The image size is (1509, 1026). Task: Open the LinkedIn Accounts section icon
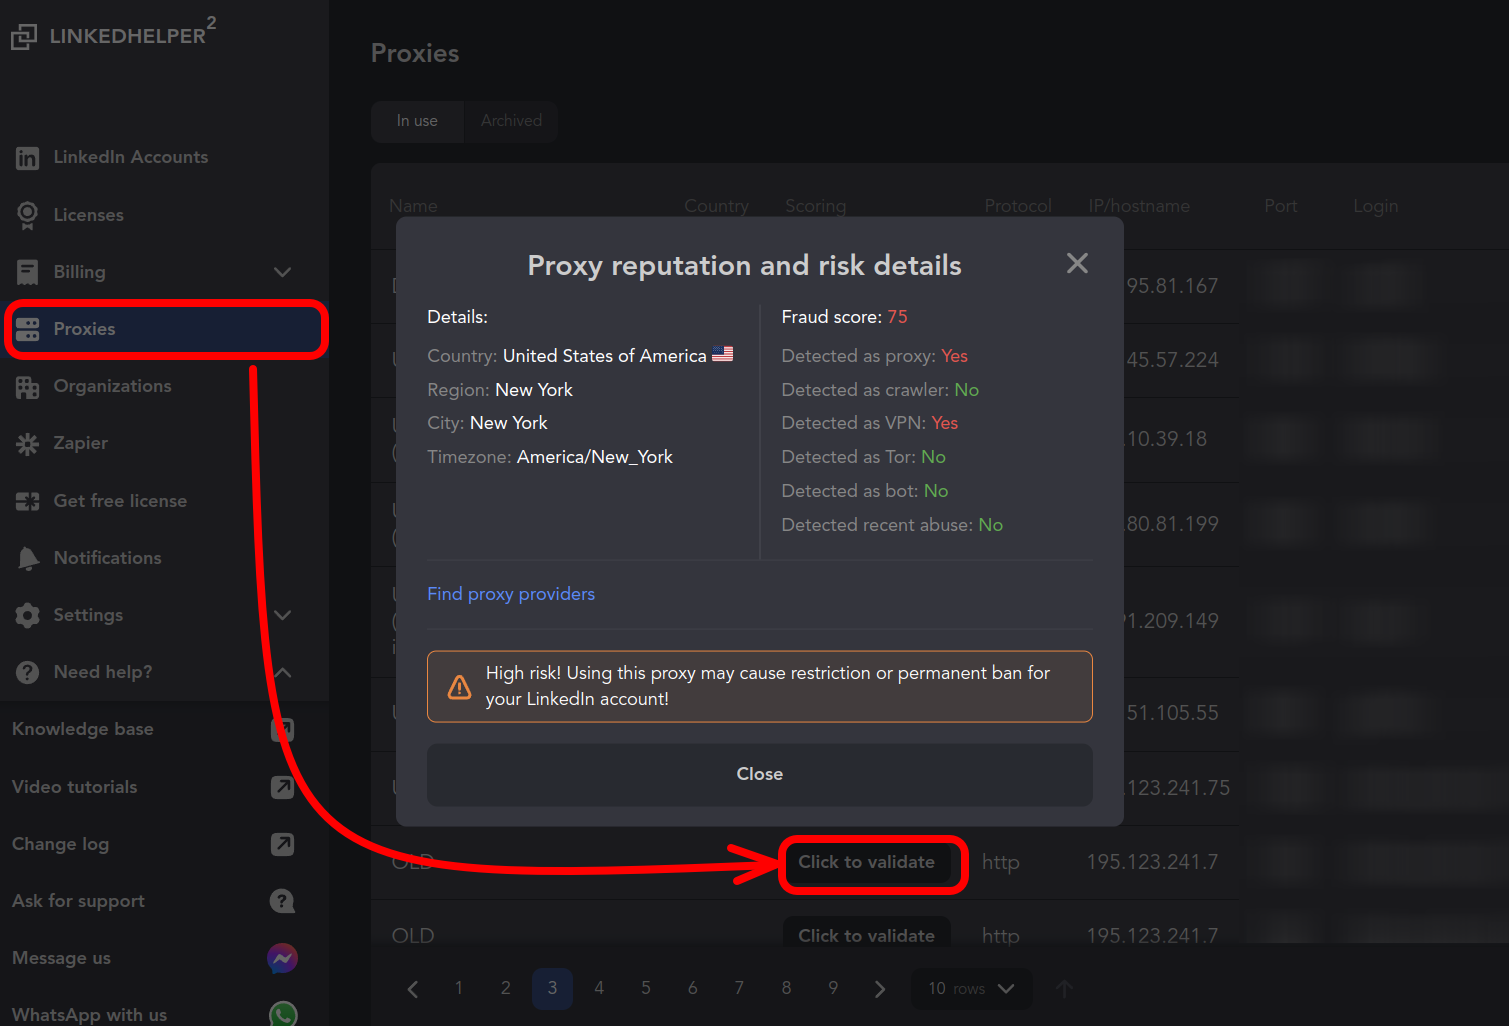27,157
